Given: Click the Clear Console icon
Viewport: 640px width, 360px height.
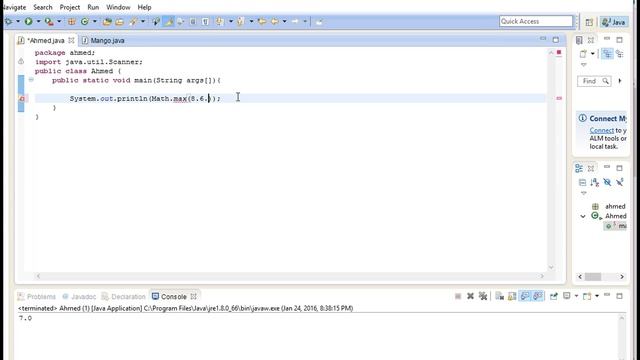Looking at the screenshot, I should point(500,296).
